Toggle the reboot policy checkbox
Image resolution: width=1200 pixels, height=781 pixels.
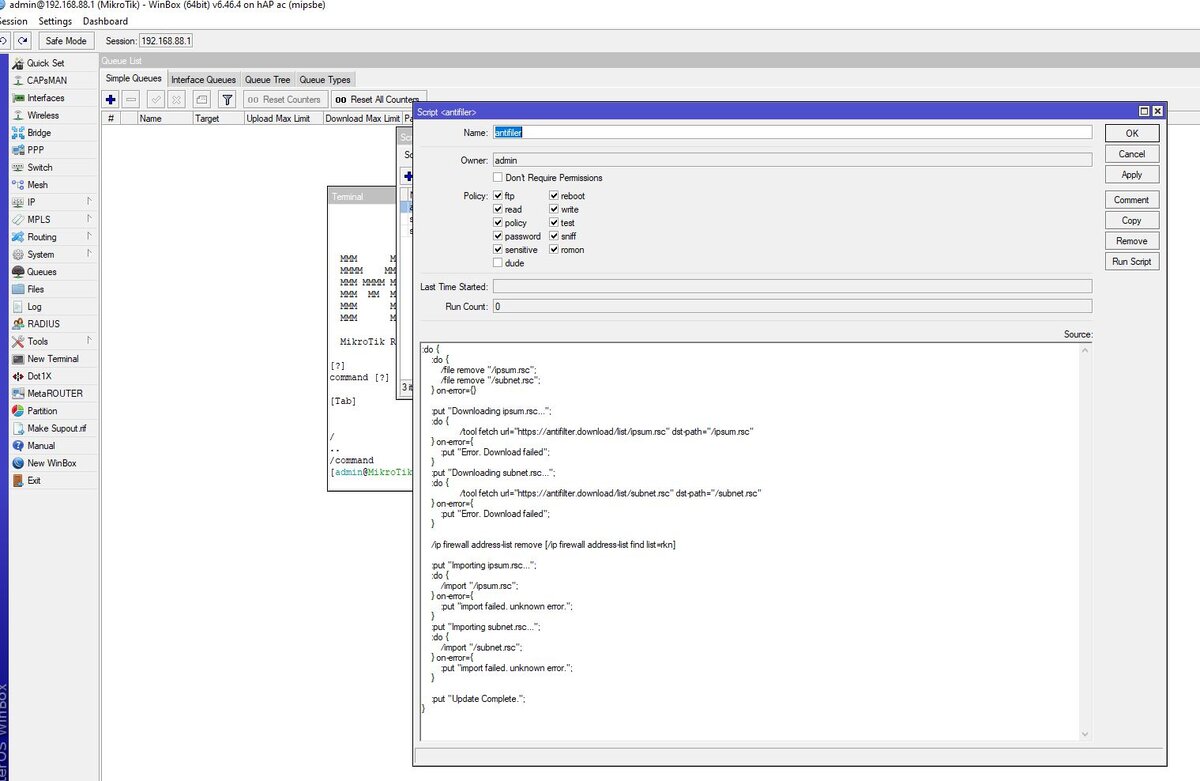coord(554,196)
